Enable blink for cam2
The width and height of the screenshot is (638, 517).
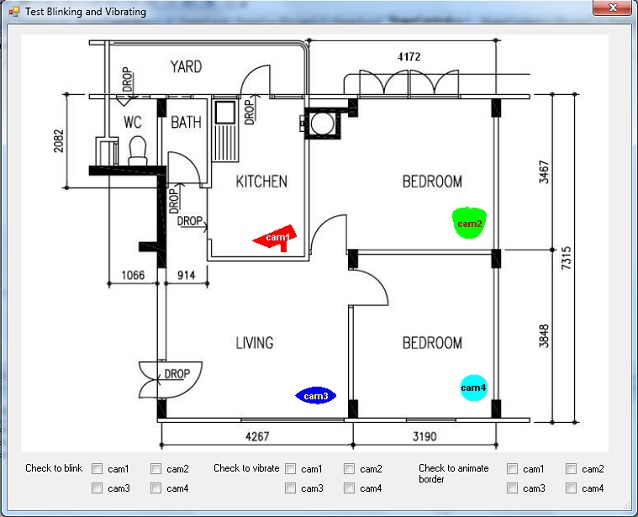pyautogui.click(x=156, y=469)
